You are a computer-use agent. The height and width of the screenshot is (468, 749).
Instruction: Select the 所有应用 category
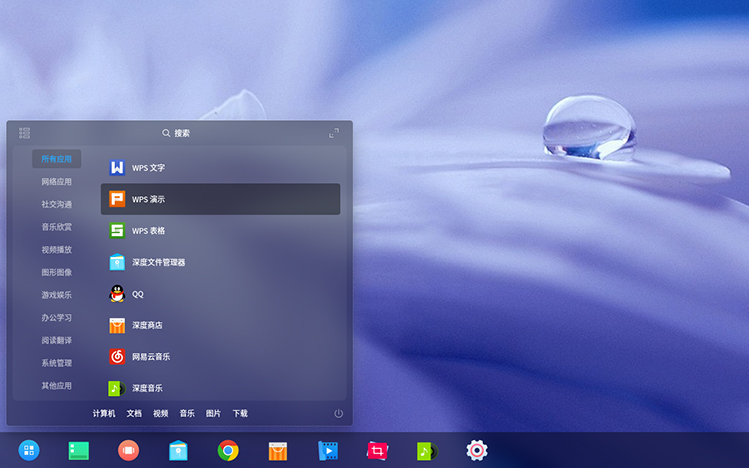[x=56, y=159]
